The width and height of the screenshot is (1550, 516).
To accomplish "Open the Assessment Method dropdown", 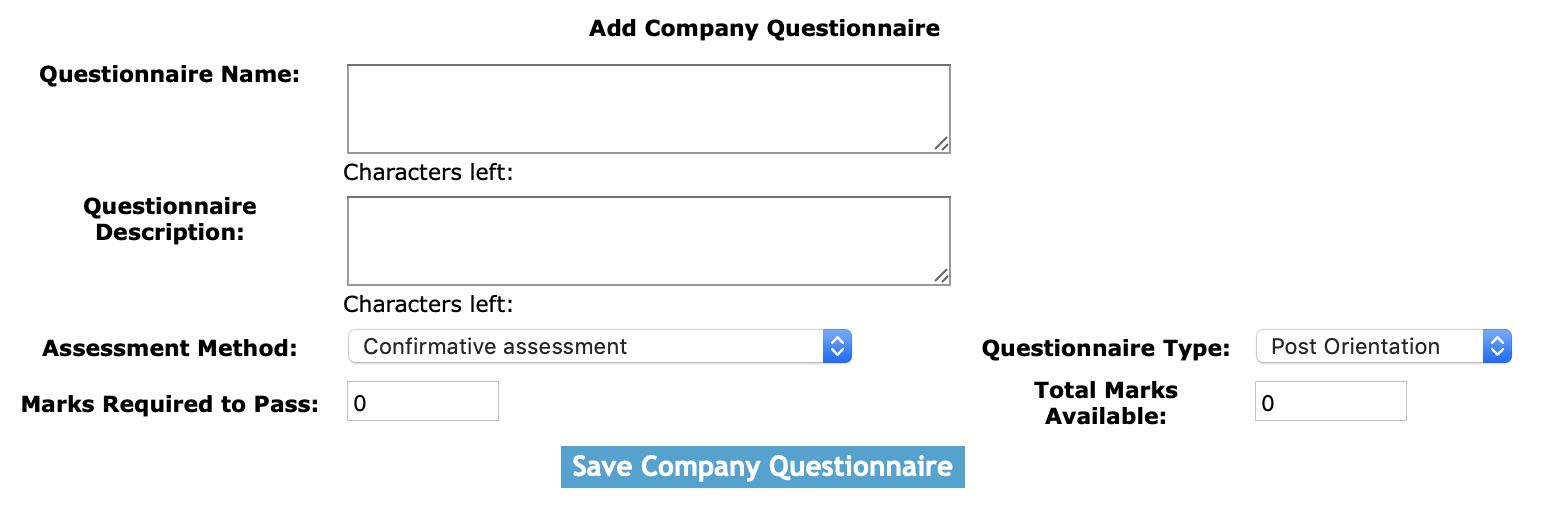I will [x=585, y=347].
